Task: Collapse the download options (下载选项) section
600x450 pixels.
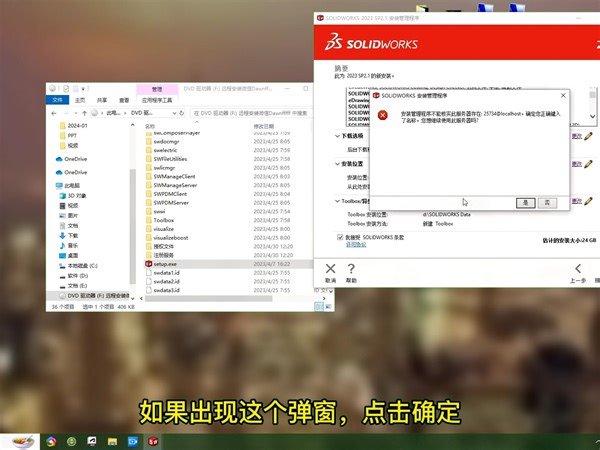Action: click(x=337, y=136)
